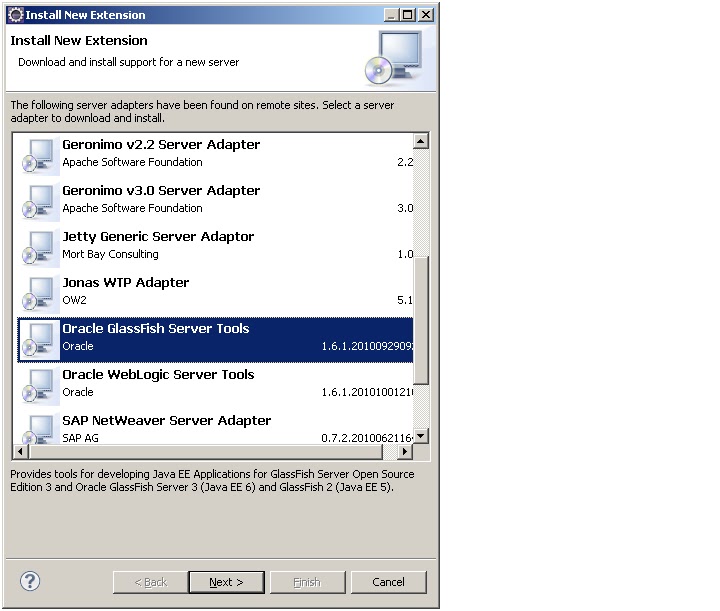Screen dimensions: 720x611
Task: Click the scroll up arrow of adapter list
Action: pyautogui.click(x=421, y=141)
